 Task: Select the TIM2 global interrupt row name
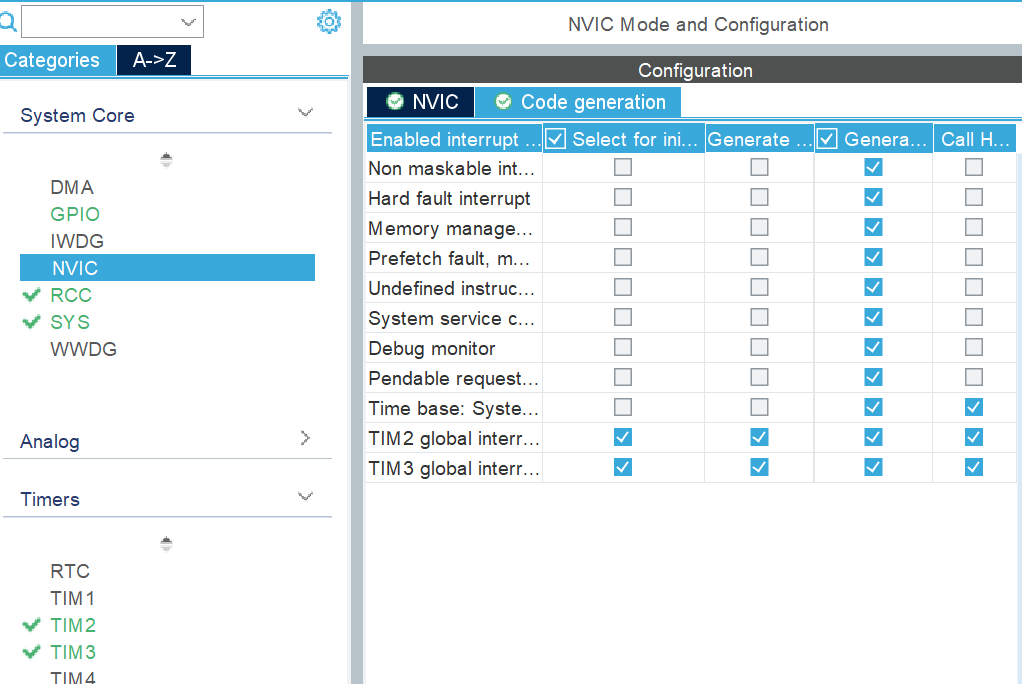[x=454, y=439]
